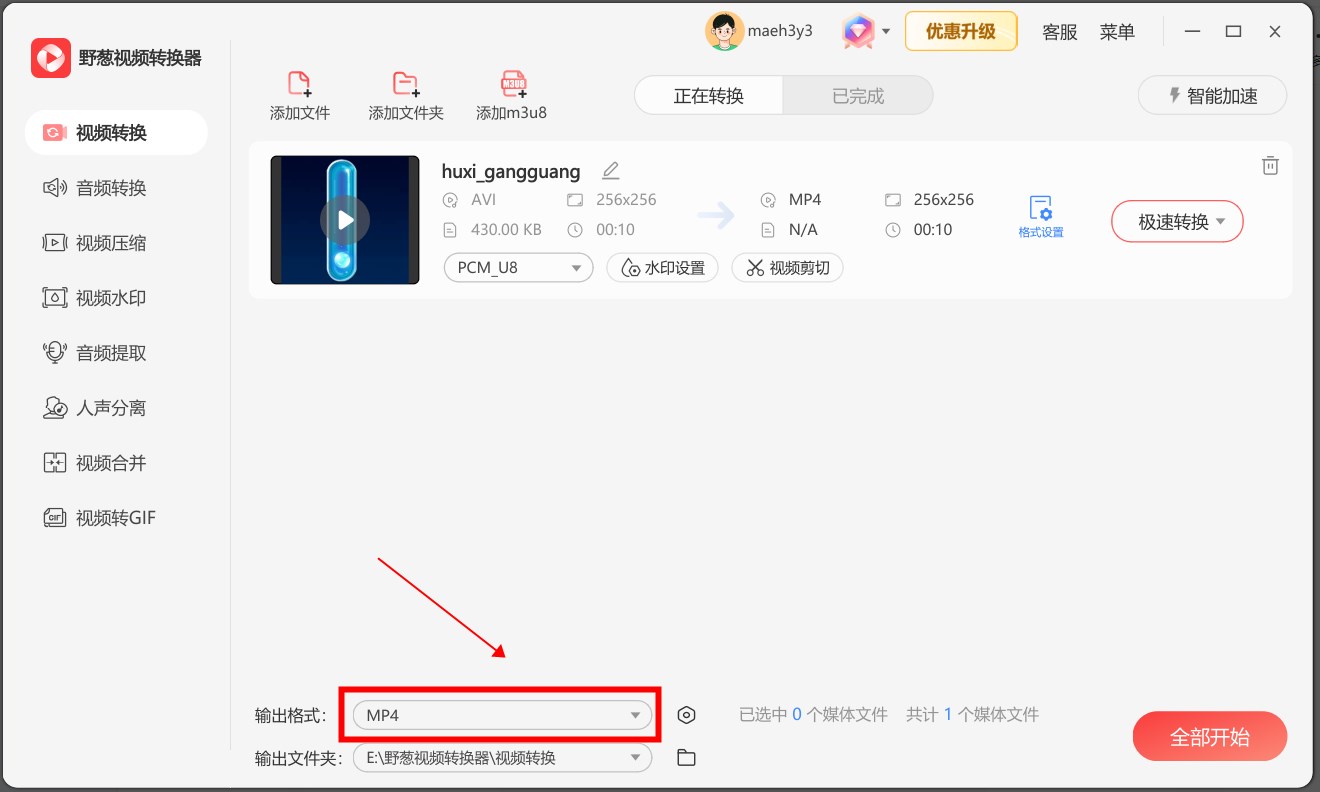This screenshot has height=792, width=1320.
Task: Expand the VIP diamond dropdown arrow
Action: pos(886,32)
